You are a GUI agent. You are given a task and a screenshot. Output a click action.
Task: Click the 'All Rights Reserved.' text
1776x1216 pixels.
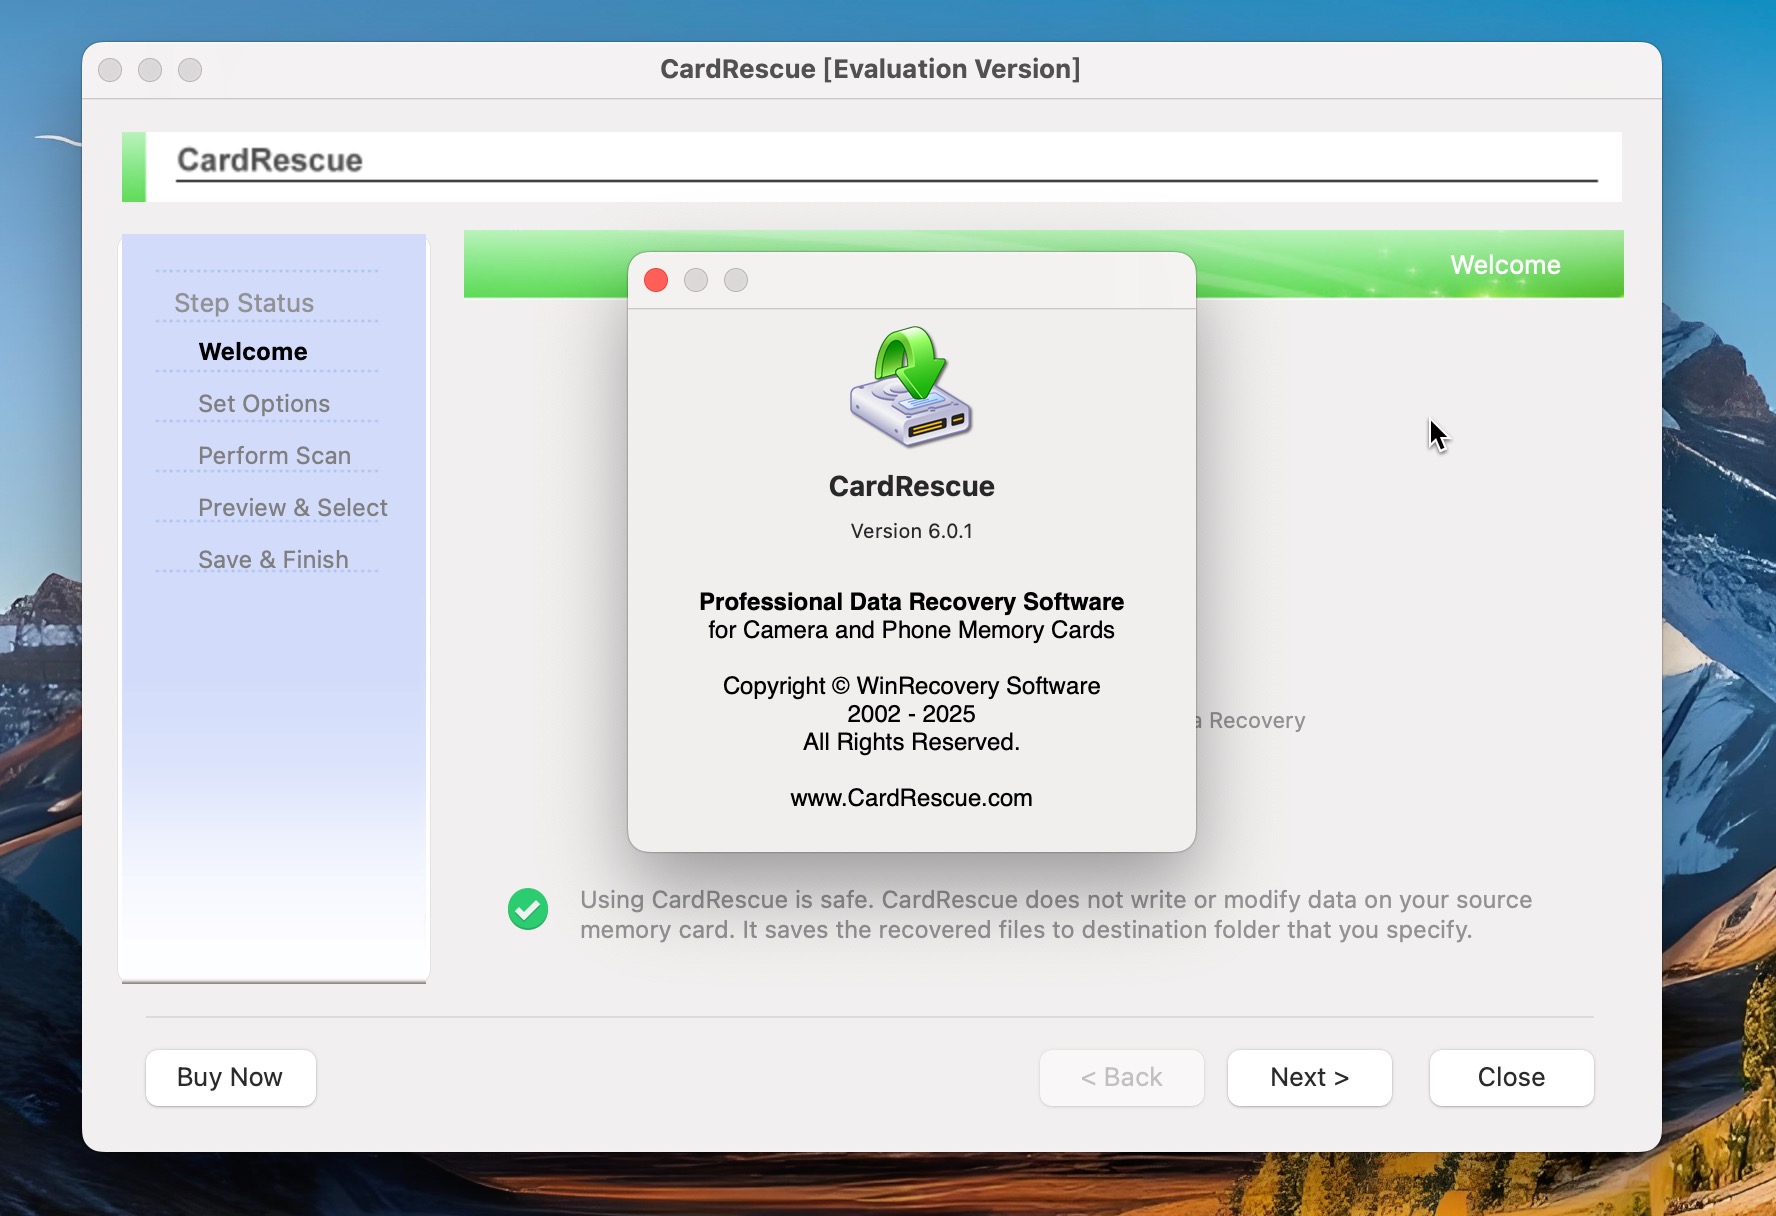click(912, 742)
